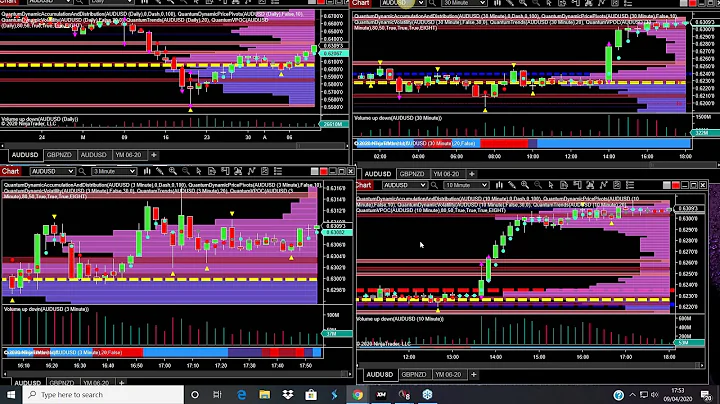Open Data Series icon in the 10 Minute chart

click(x=577, y=185)
